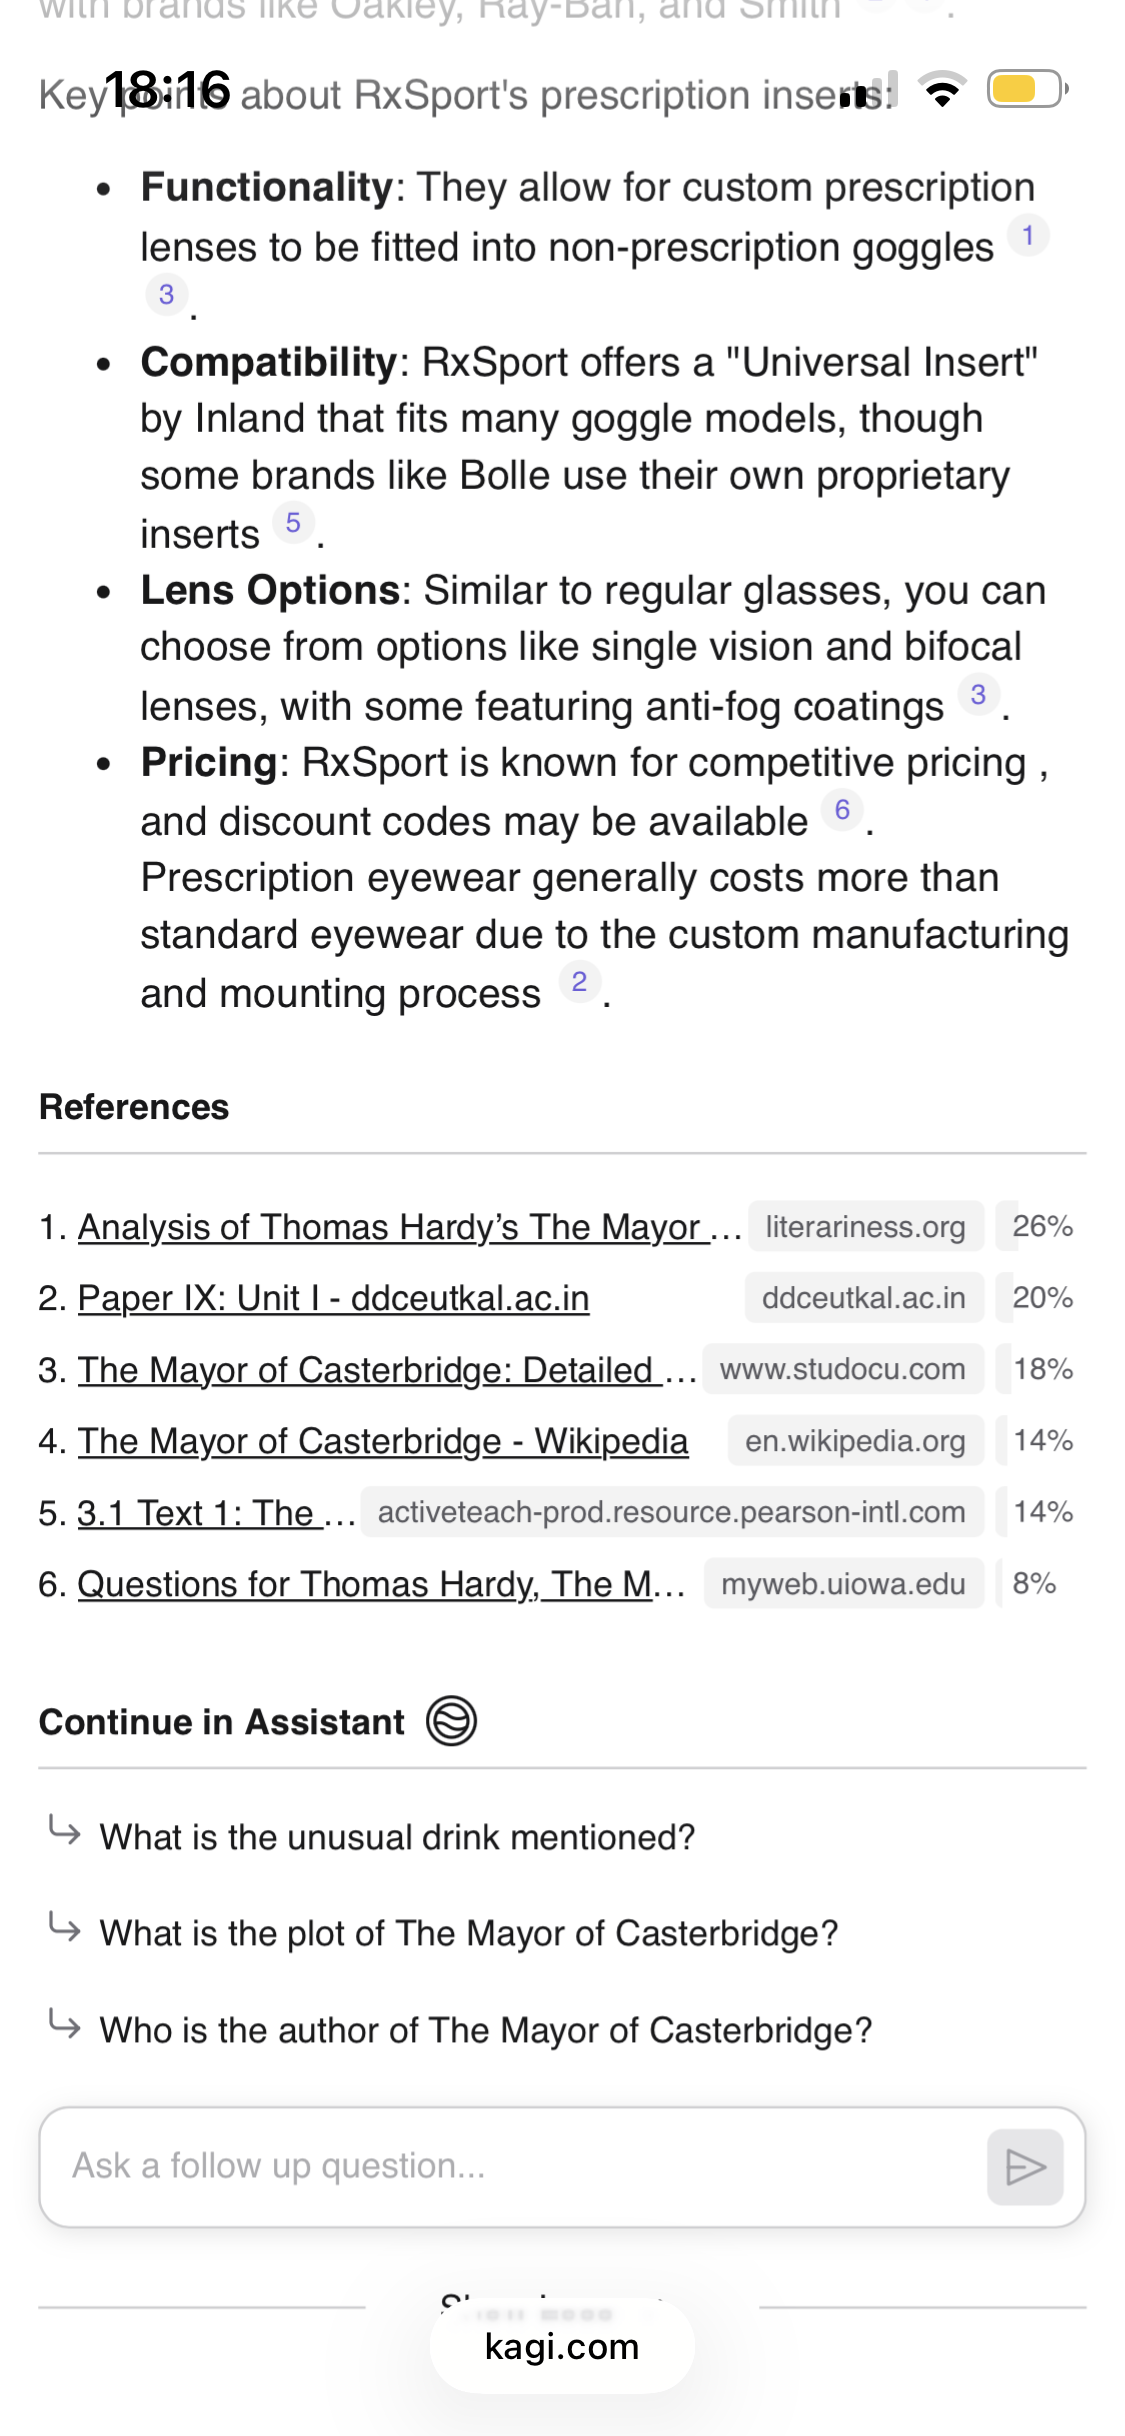Open The Mayor of Casterbridge Wikipedia link
Image resolution: width=1125 pixels, height=2436 pixels.
click(383, 1441)
